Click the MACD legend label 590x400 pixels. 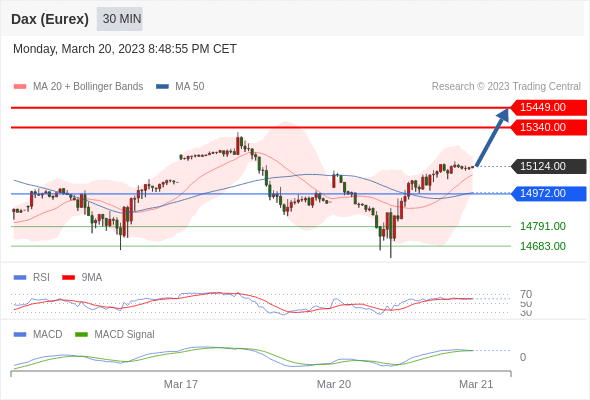coord(48,335)
